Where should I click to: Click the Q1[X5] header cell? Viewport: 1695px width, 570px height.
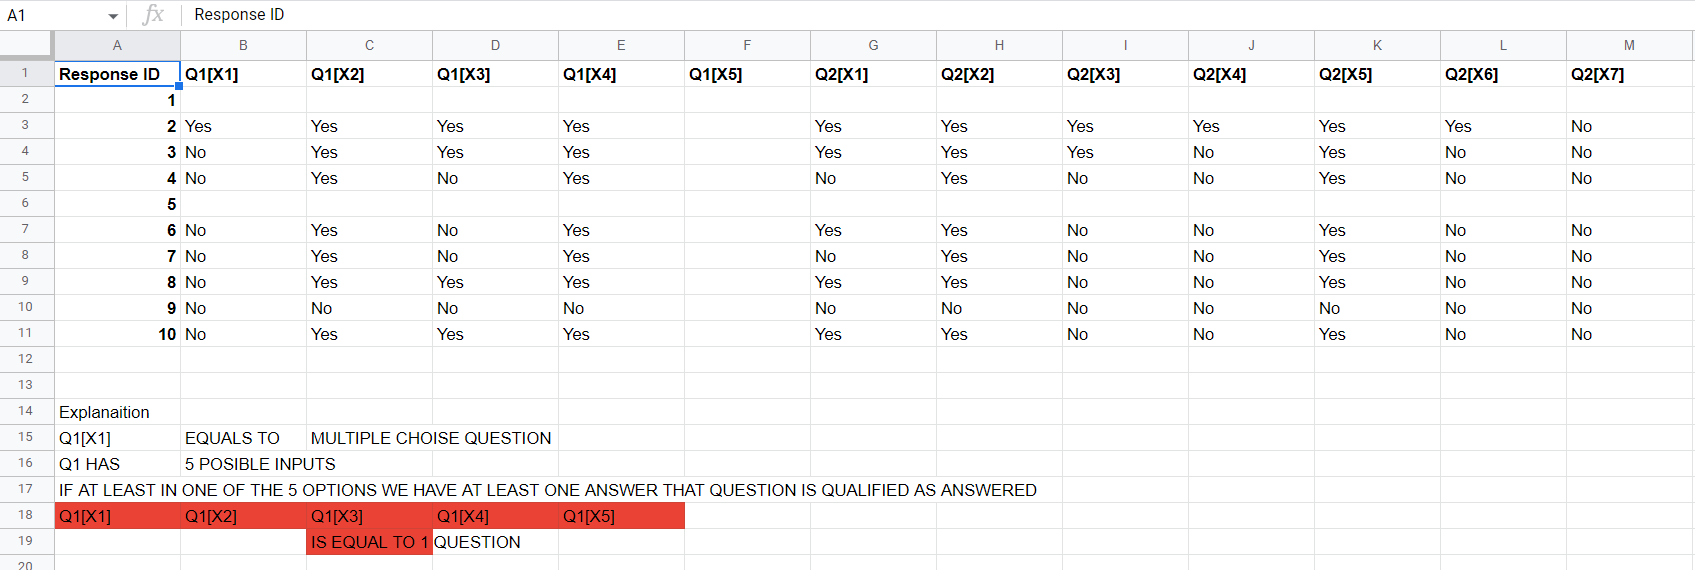coord(747,74)
